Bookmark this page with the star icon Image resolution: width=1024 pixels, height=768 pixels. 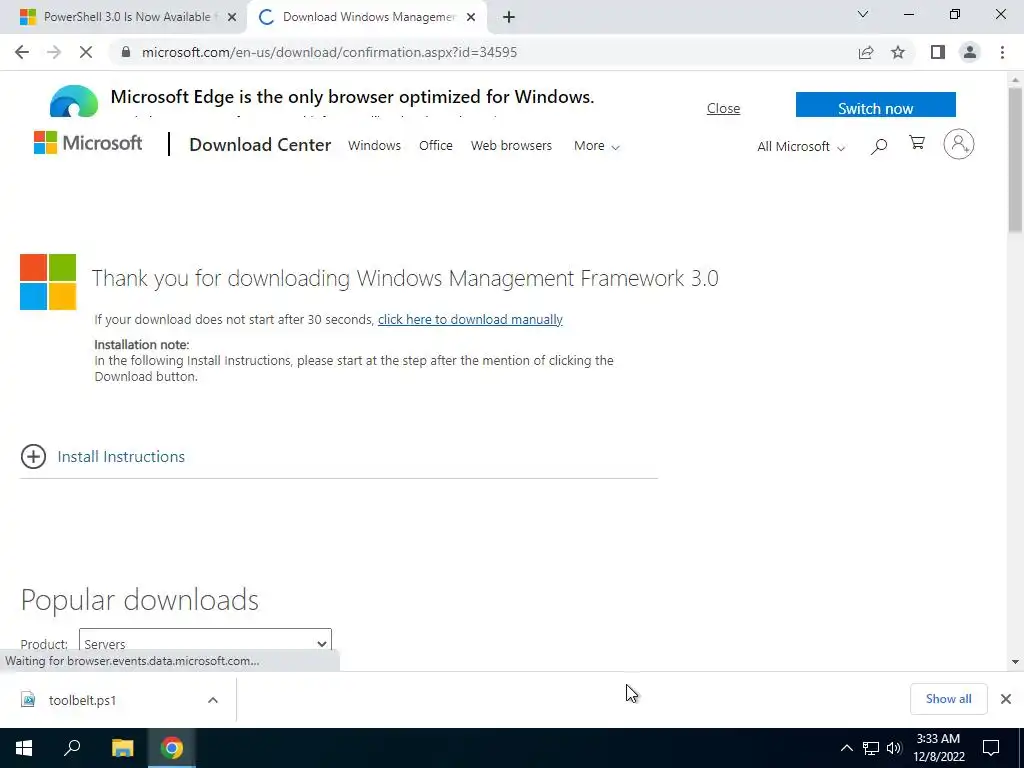pos(898,52)
